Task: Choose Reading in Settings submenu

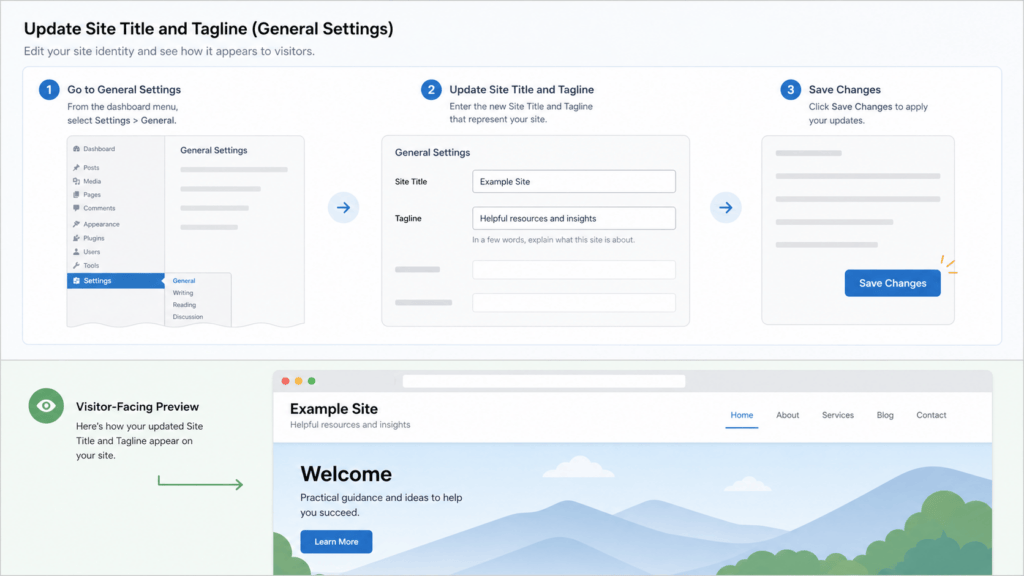Action: [x=184, y=305]
